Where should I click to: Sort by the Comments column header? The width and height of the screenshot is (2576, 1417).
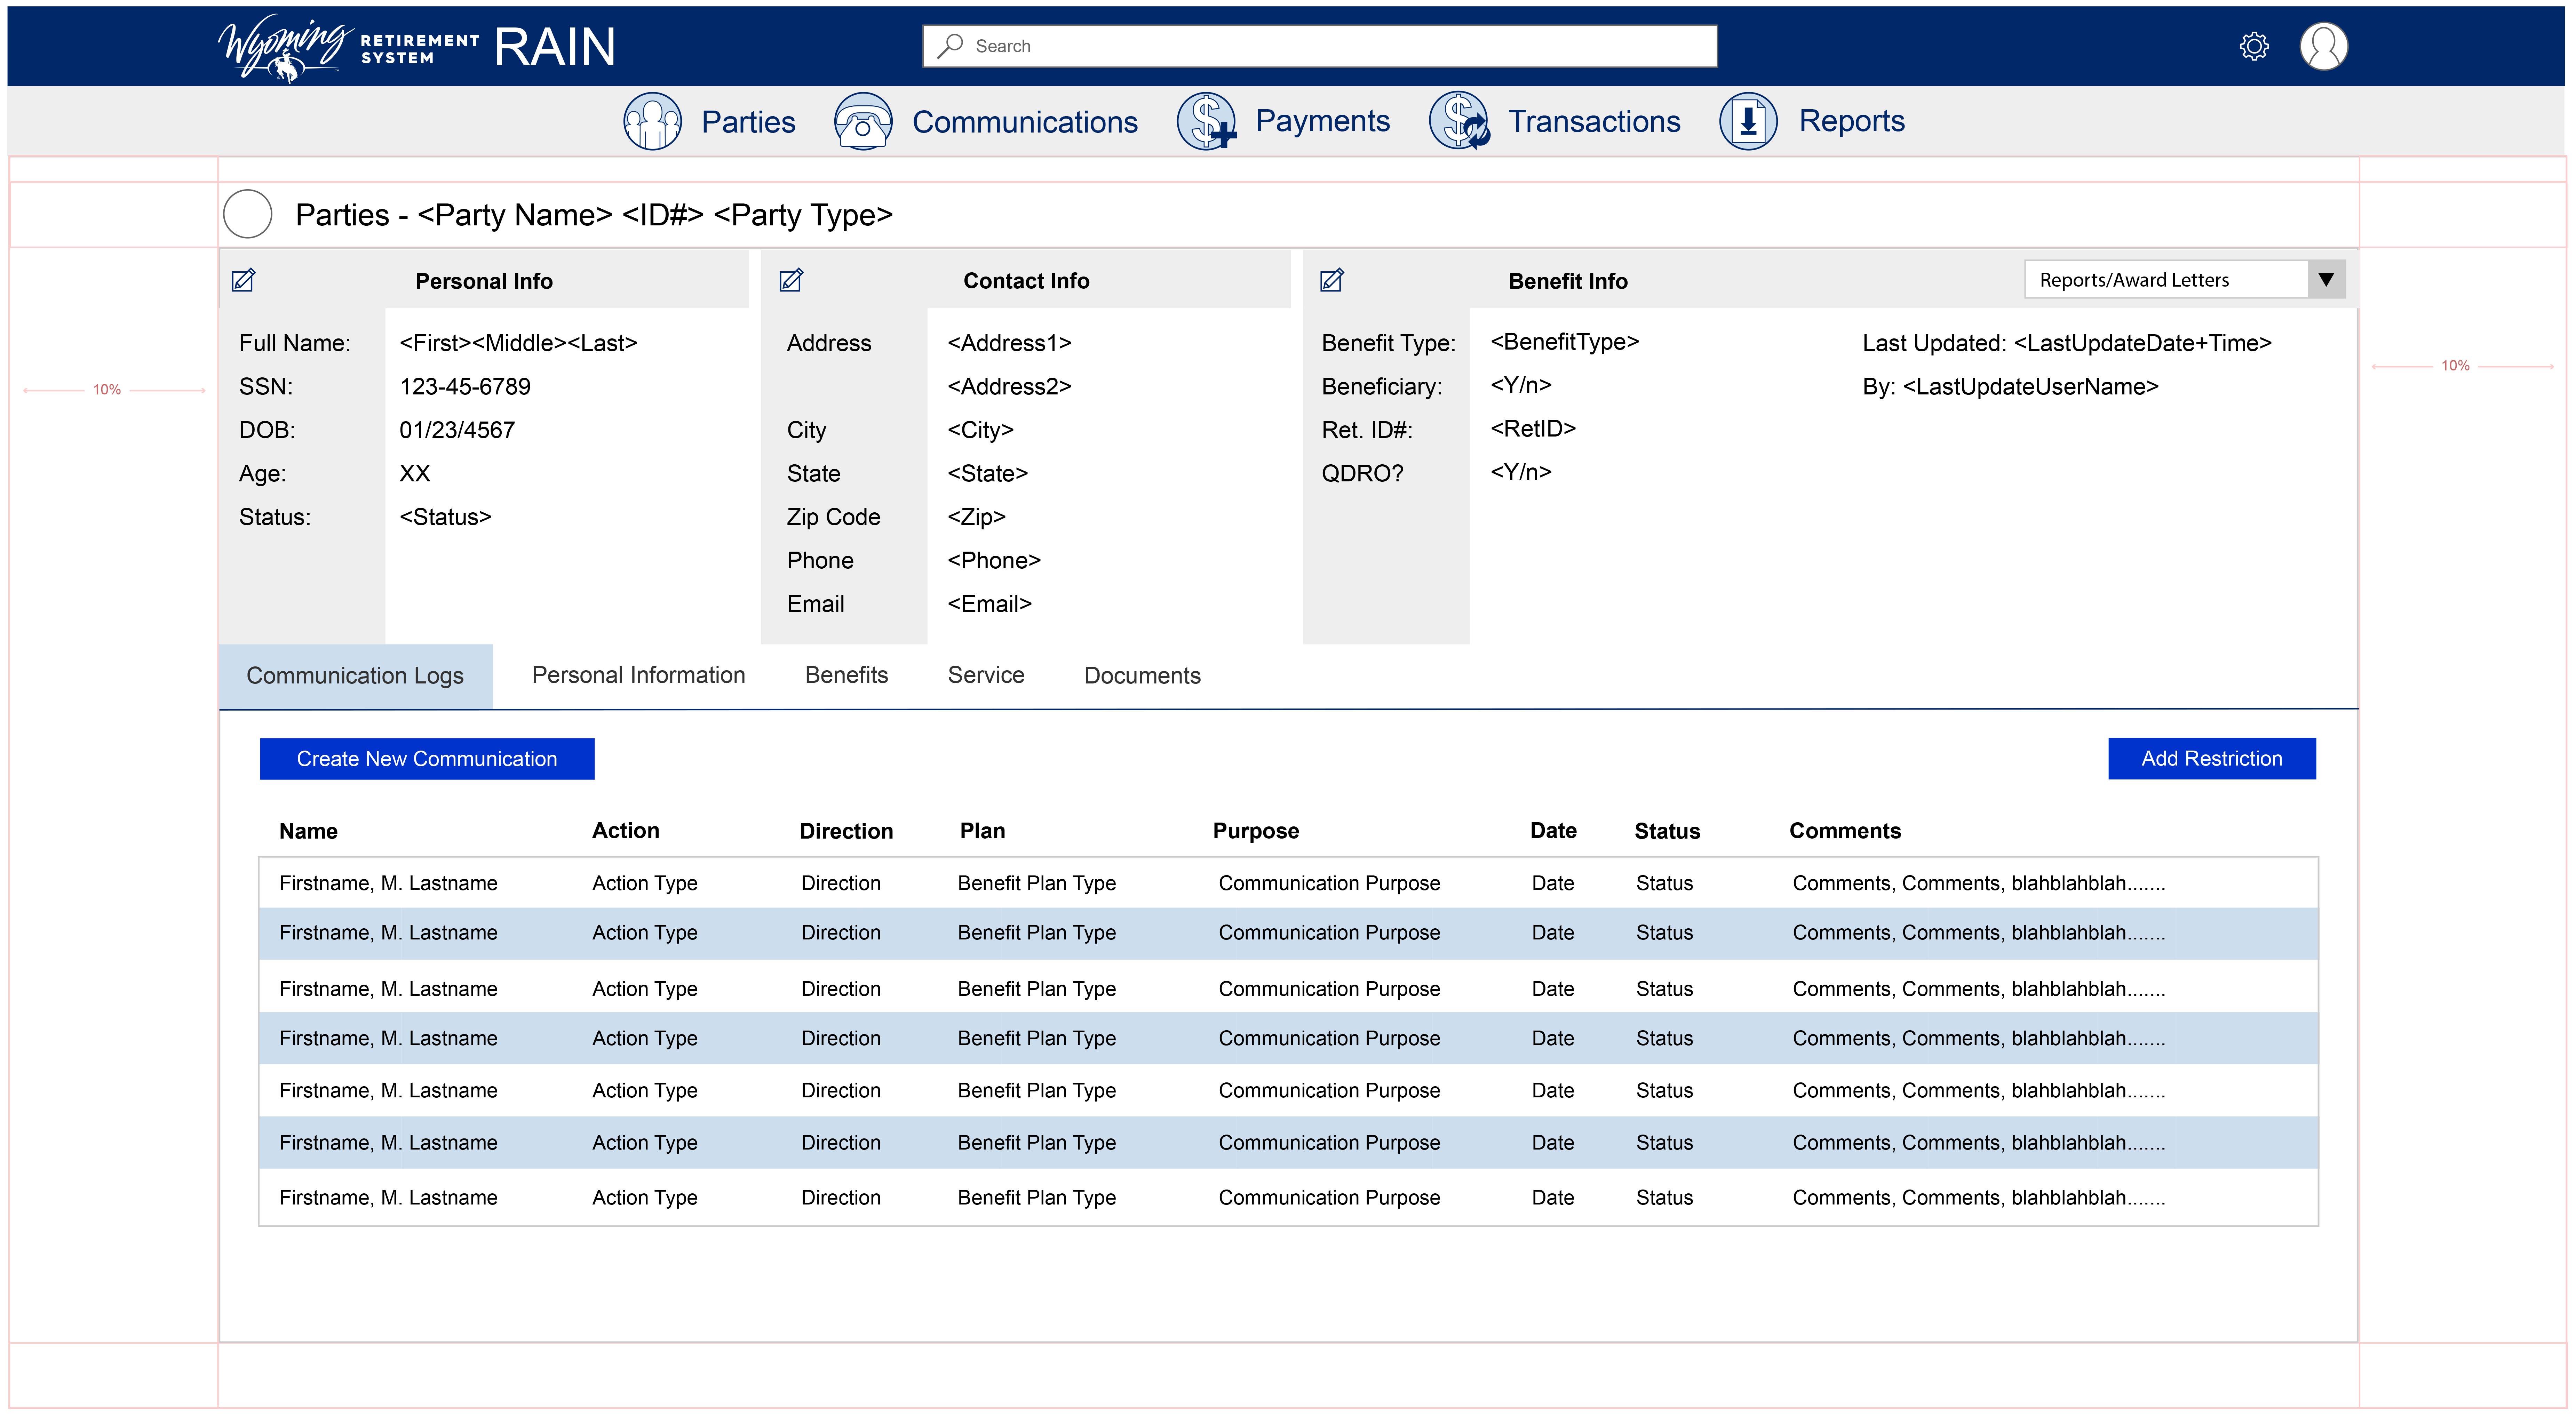pos(1845,831)
